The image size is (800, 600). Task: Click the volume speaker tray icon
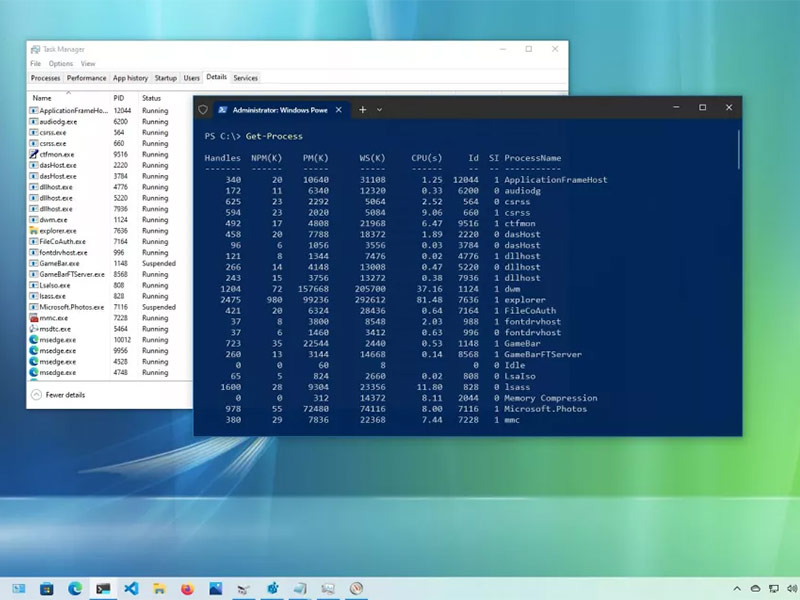coord(792,589)
